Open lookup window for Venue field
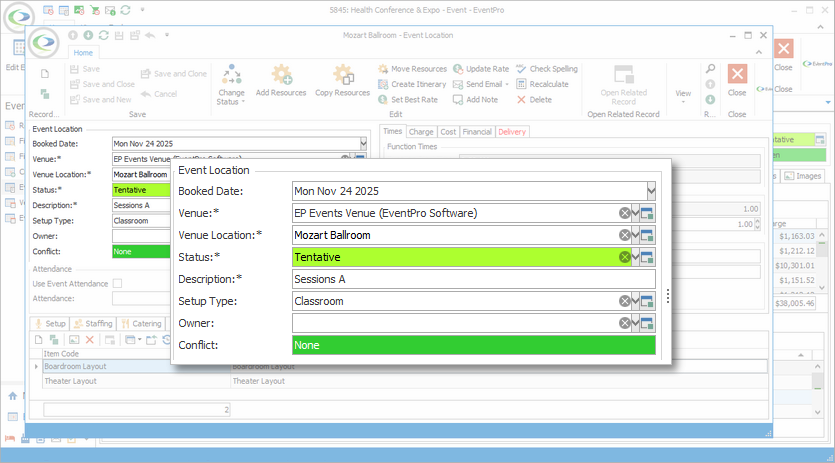 pyautogui.click(x=647, y=214)
